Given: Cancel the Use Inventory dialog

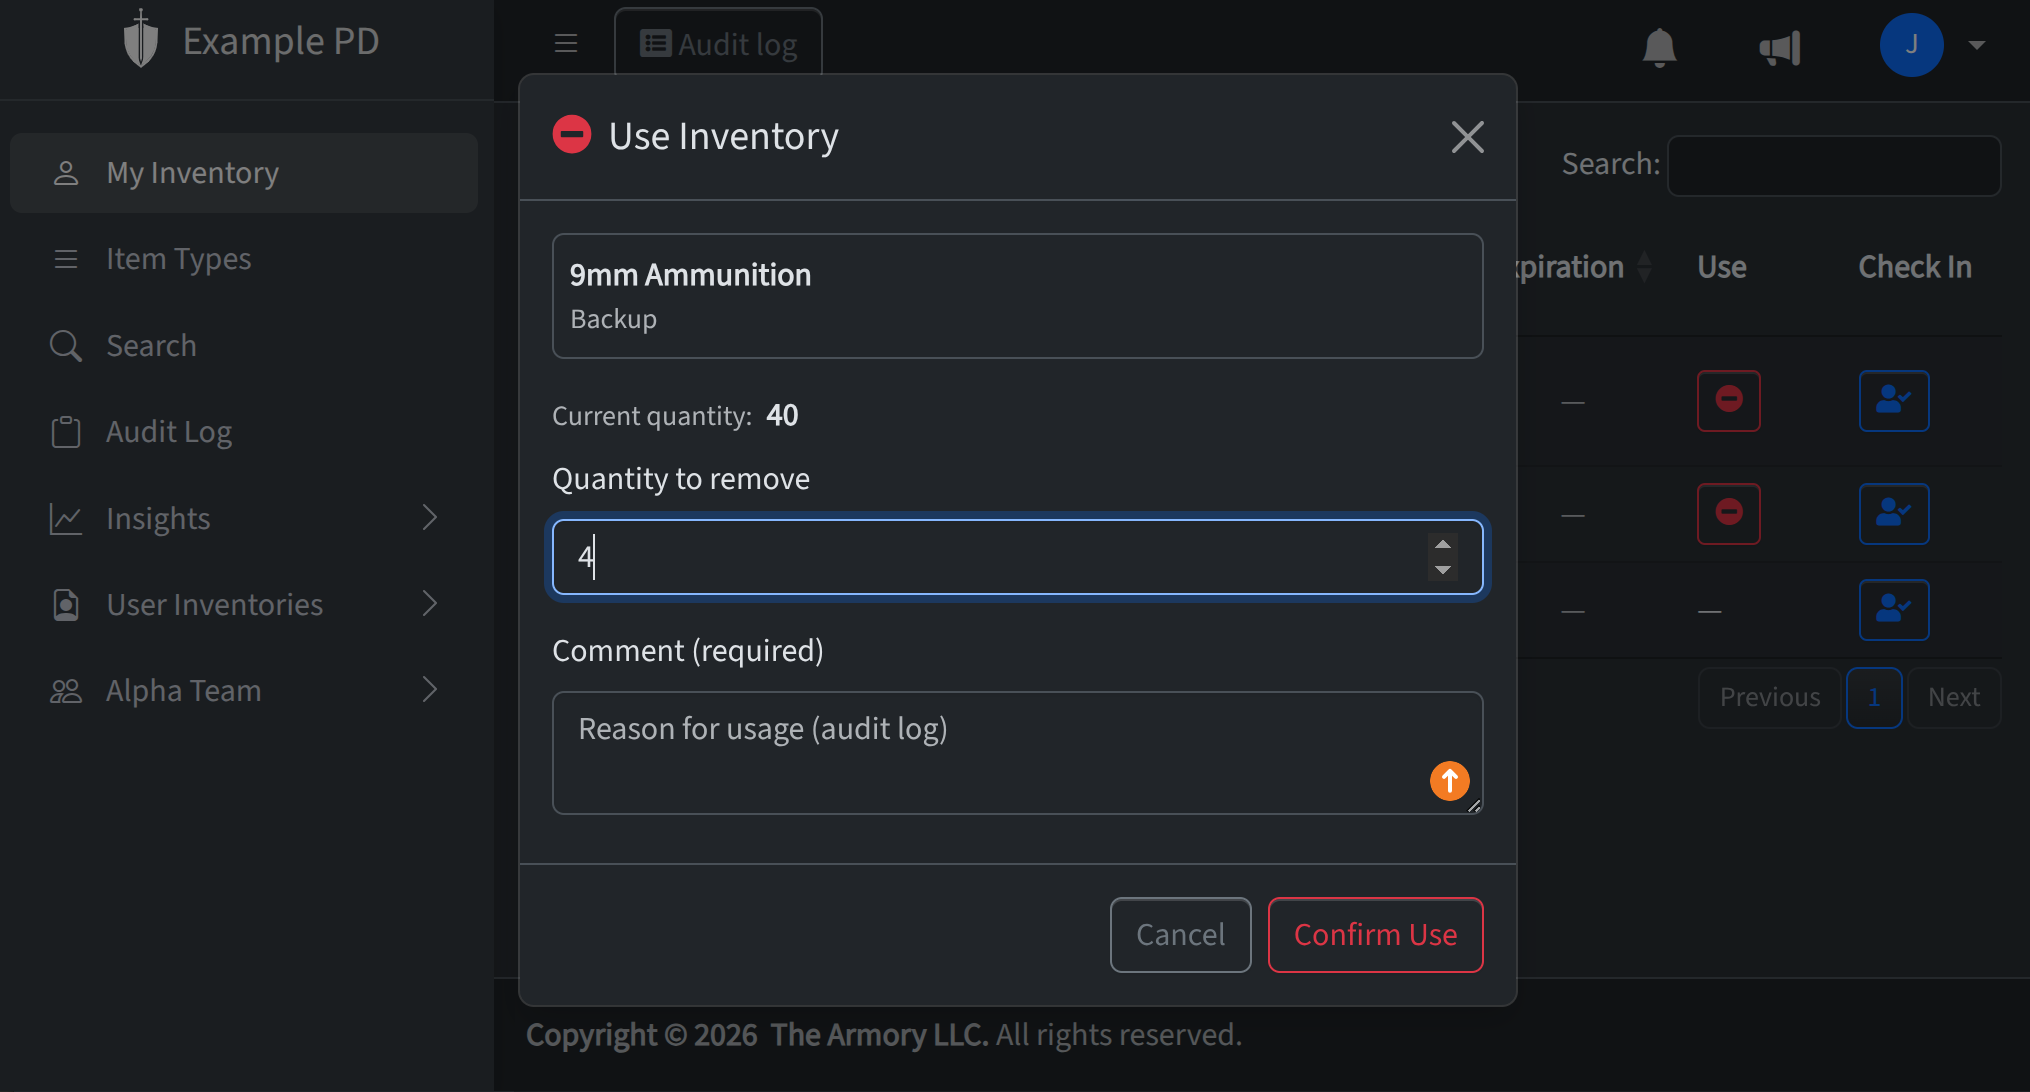Looking at the screenshot, I should coord(1180,934).
